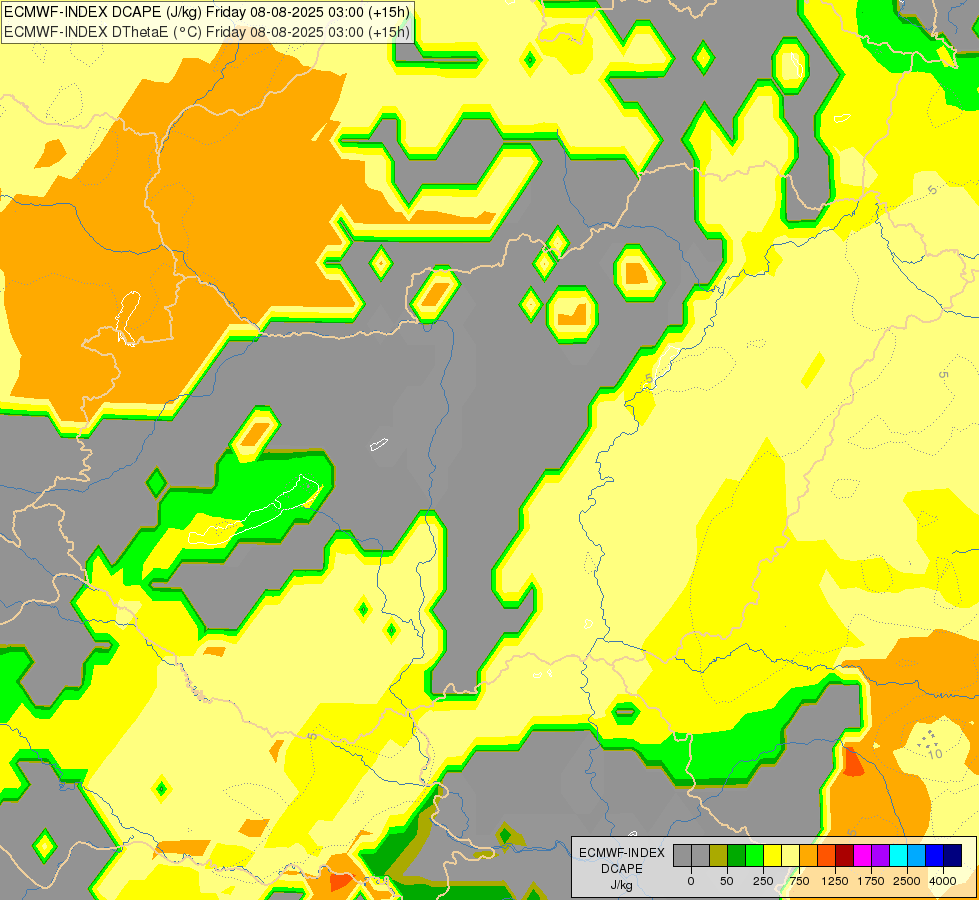Select the saturated yellow legend swatch
Screen dimensions: 979x900
[x=772, y=856]
